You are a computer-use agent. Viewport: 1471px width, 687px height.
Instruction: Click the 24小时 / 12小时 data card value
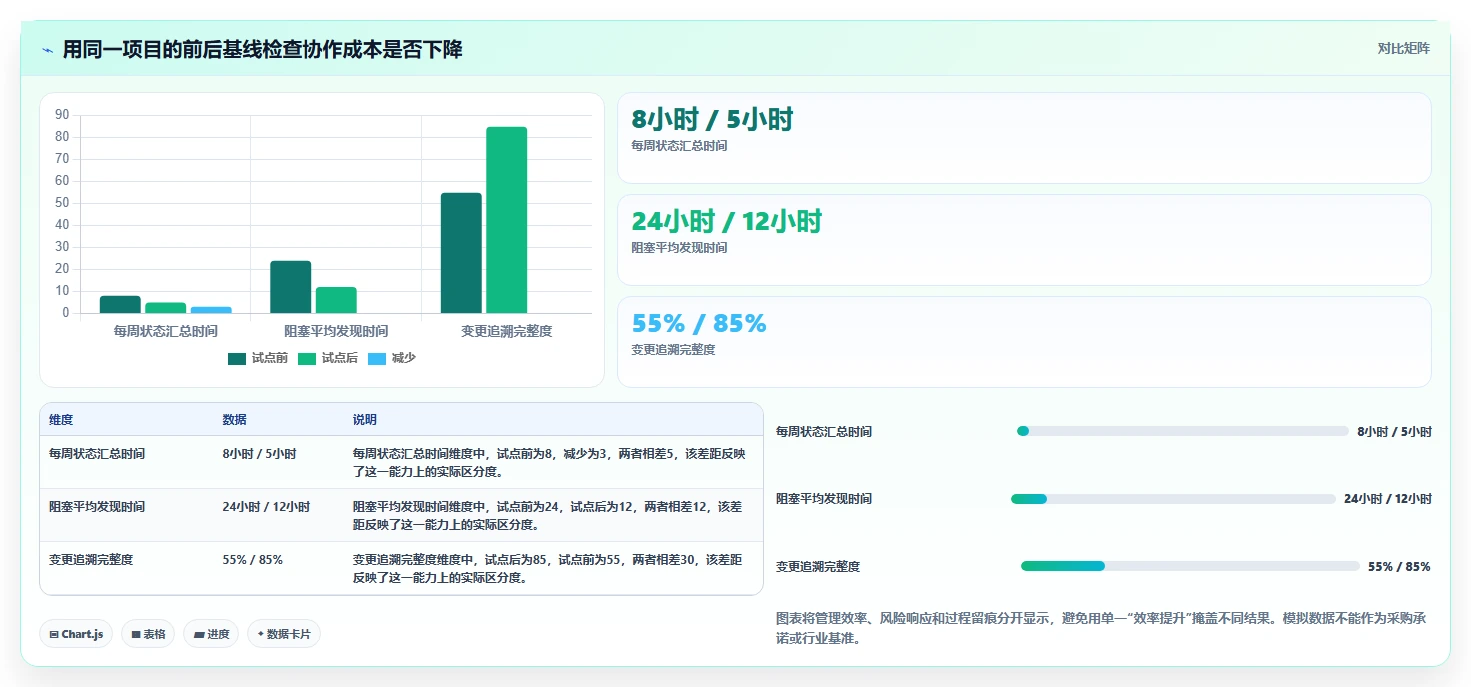click(726, 221)
